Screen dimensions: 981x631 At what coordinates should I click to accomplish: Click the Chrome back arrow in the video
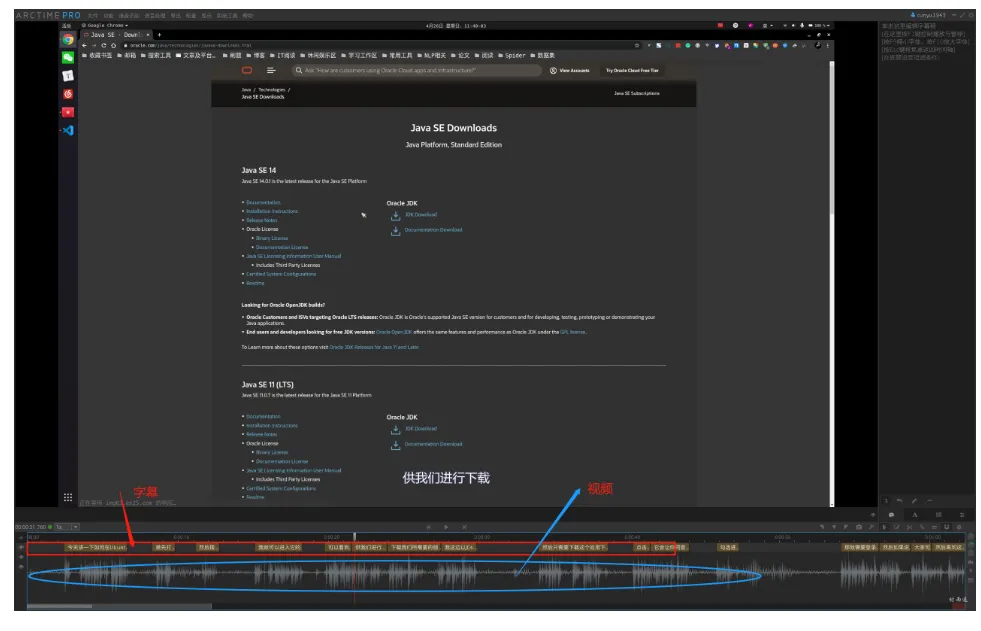click(84, 45)
